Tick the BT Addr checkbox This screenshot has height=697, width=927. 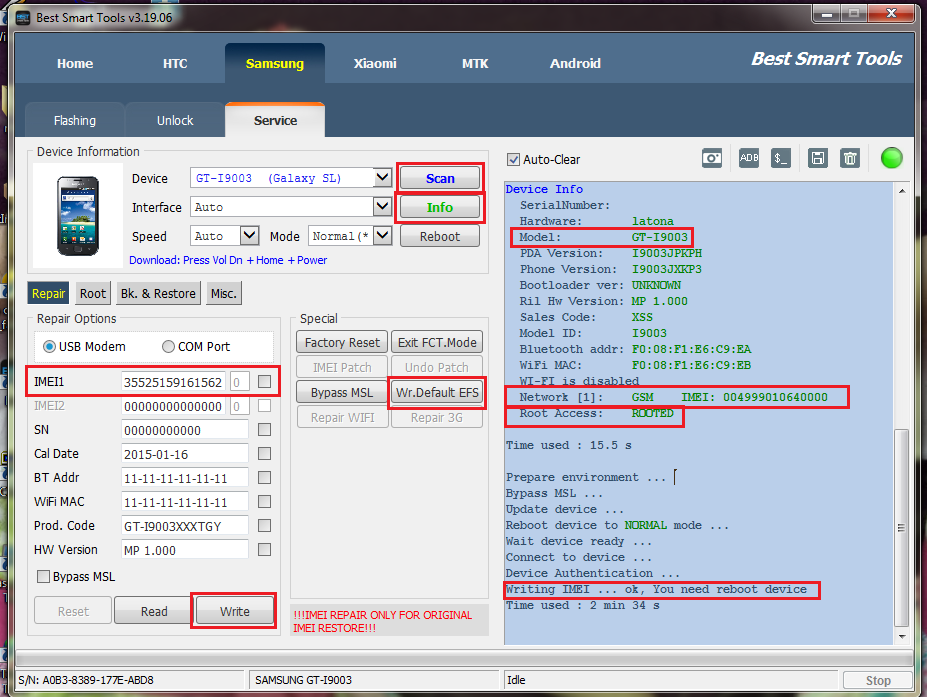(x=264, y=477)
